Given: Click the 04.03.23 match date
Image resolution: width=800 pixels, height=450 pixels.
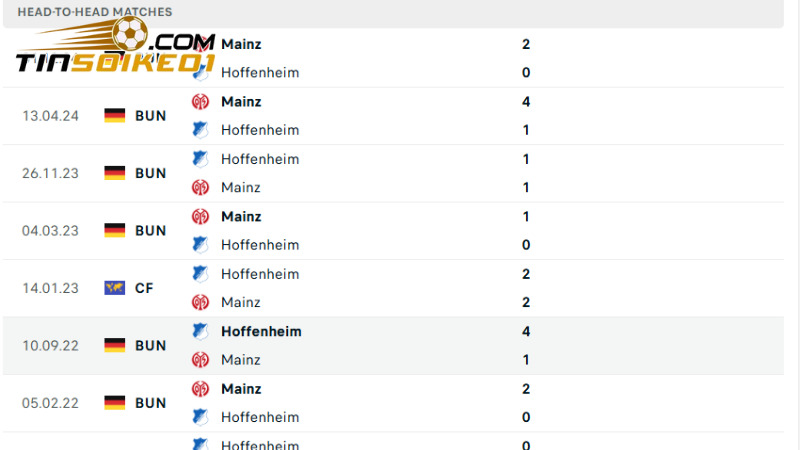Looking at the screenshot, I should [52, 231].
